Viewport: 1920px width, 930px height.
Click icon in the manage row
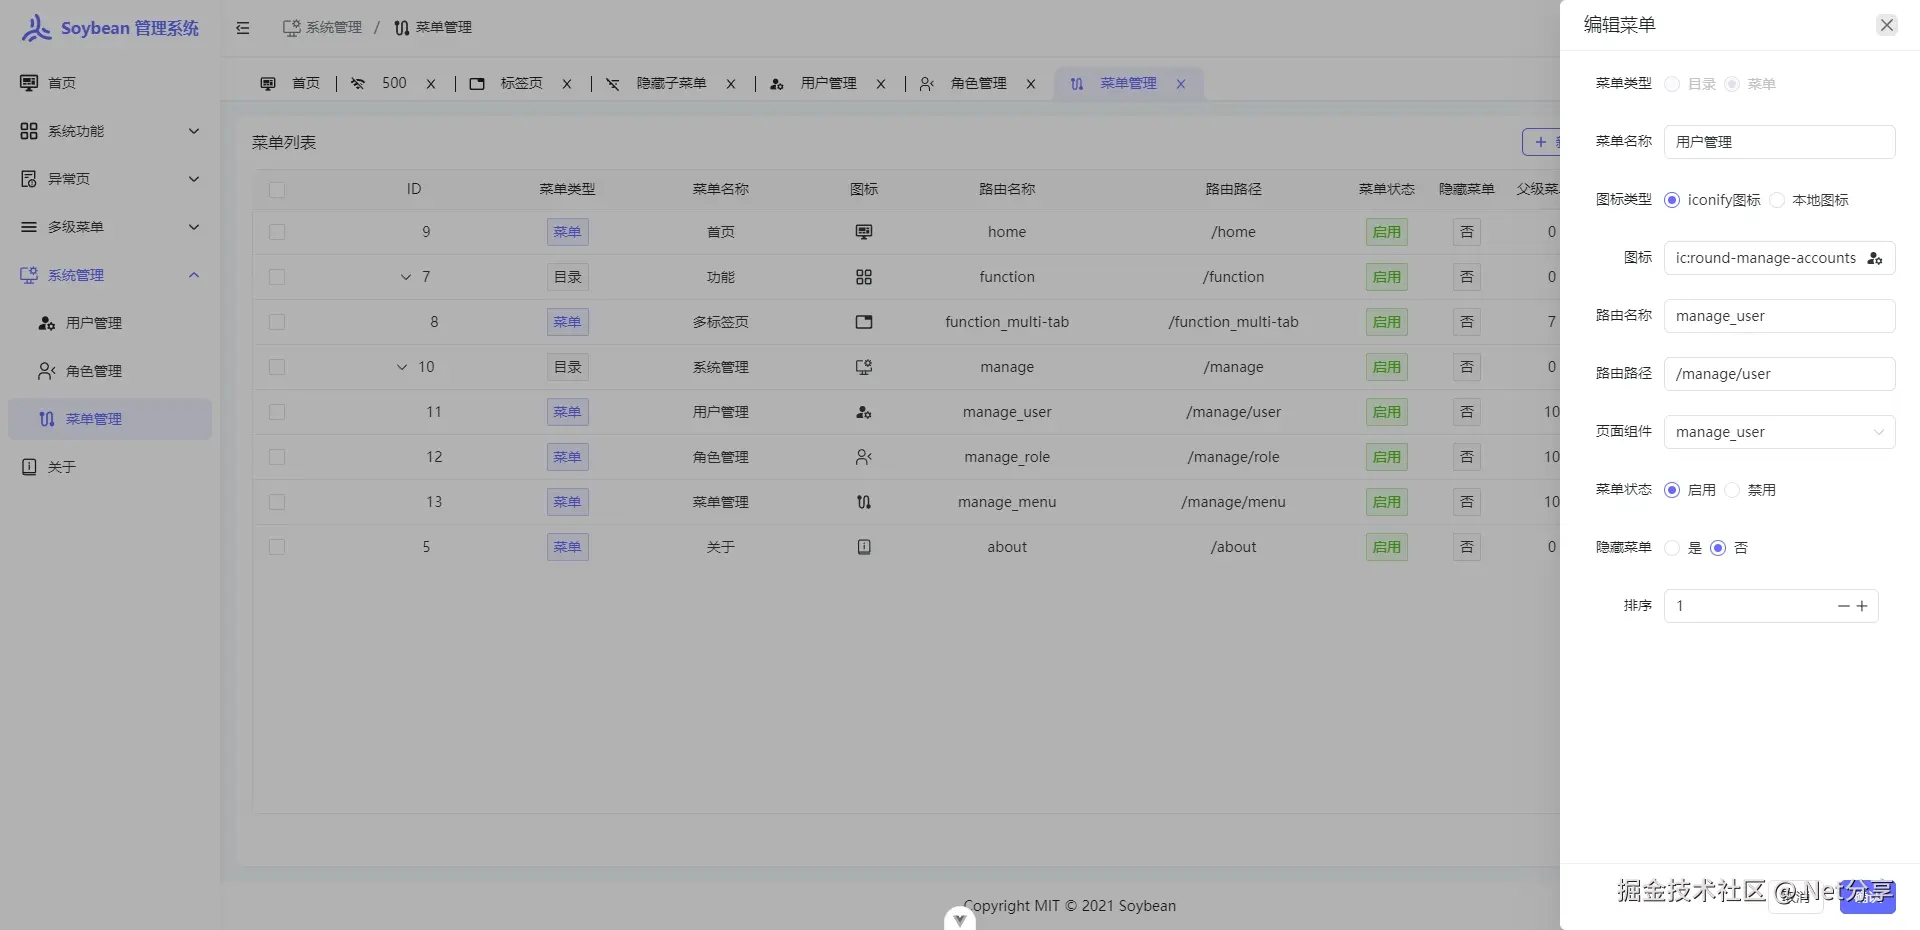click(864, 367)
